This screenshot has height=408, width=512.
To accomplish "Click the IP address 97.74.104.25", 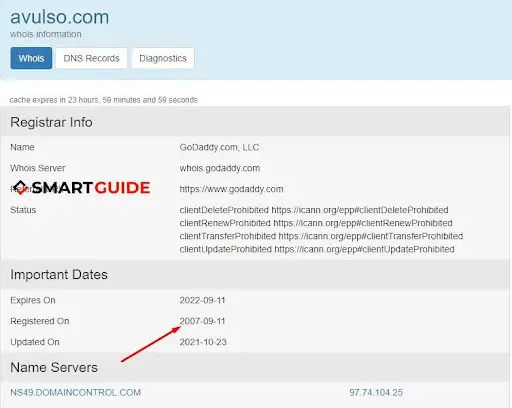I will (376, 392).
